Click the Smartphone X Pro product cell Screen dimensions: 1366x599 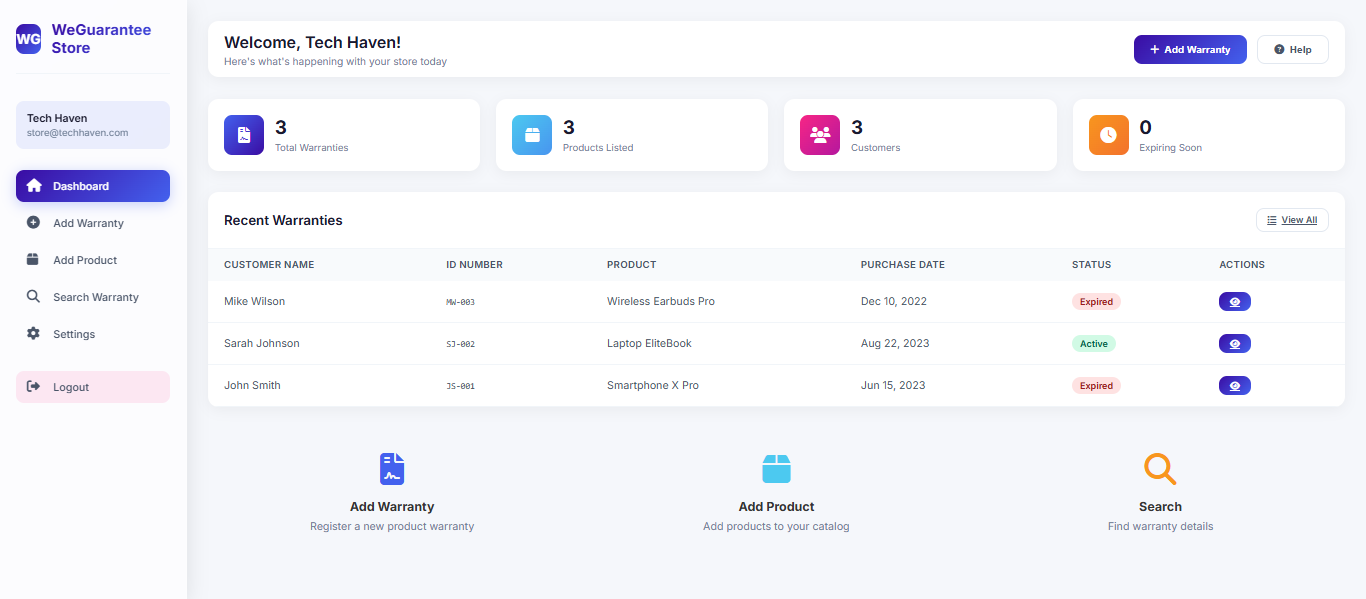click(x=653, y=385)
